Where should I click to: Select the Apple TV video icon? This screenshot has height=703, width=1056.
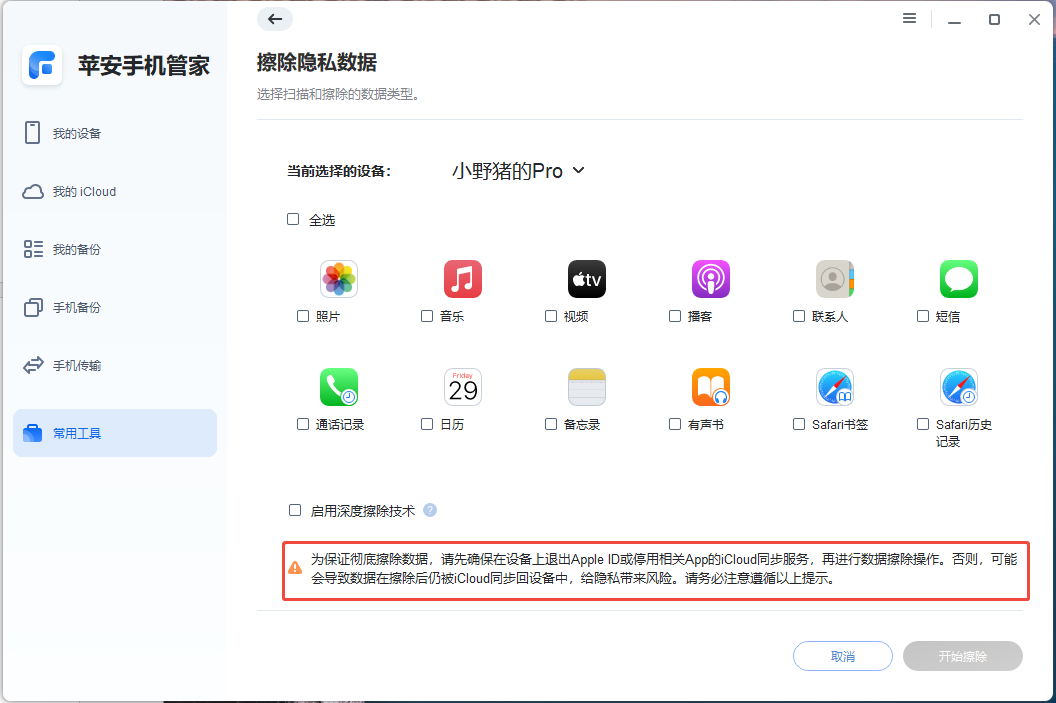(x=586, y=279)
